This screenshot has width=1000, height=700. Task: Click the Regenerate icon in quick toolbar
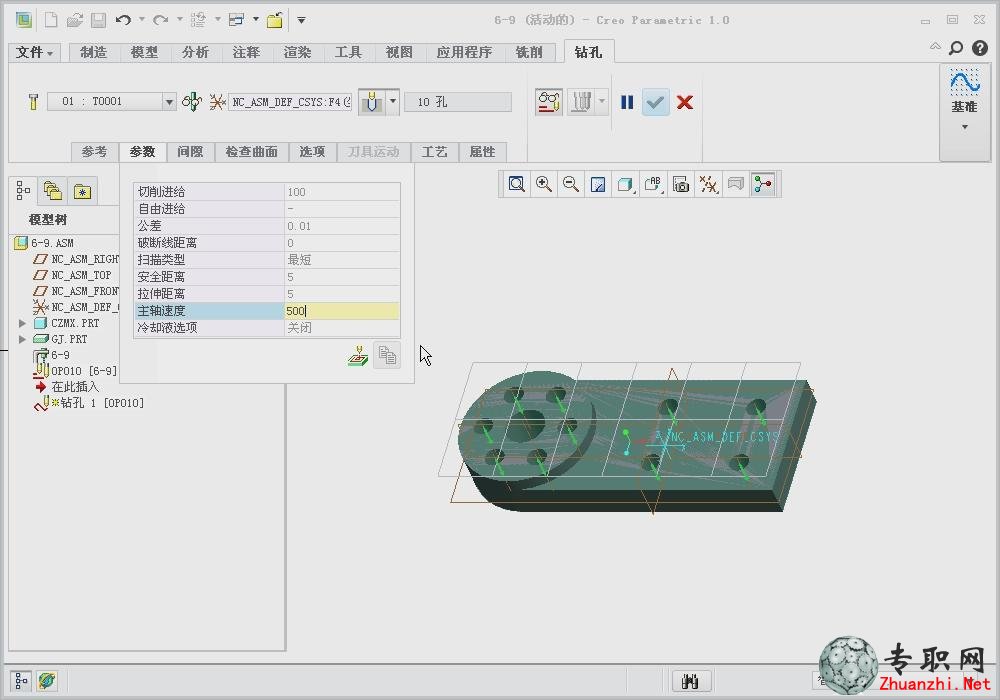click(x=198, y=20)
